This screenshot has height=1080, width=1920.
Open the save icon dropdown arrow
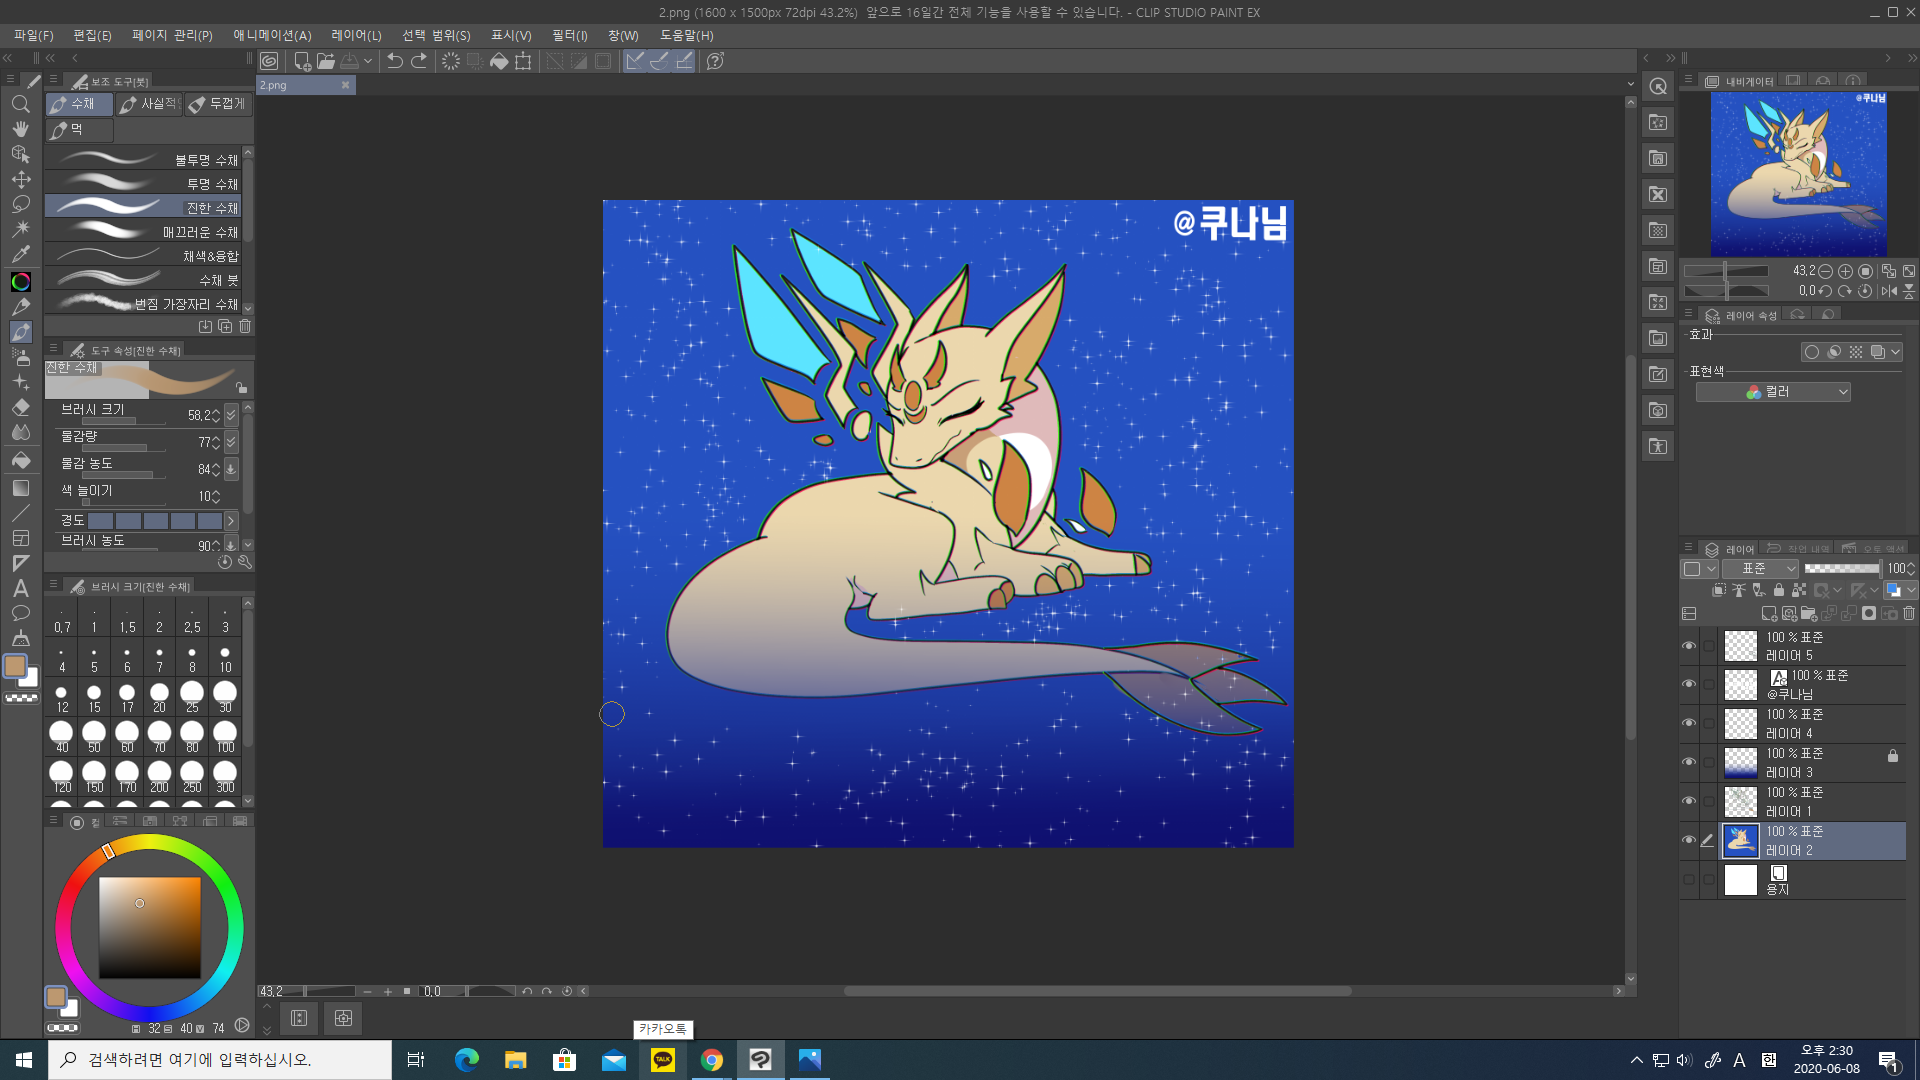368,61
